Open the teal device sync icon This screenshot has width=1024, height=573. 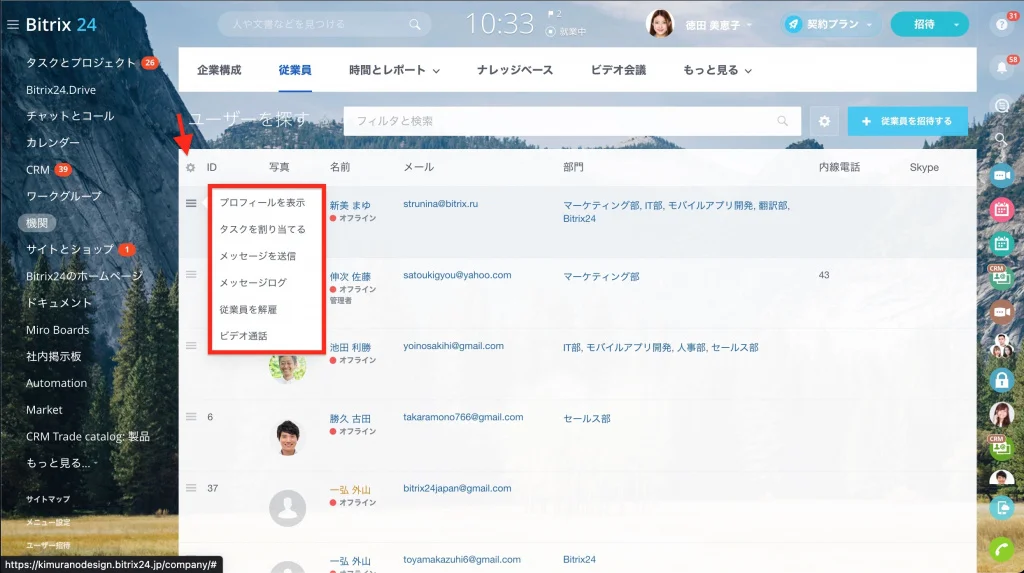1002,508
